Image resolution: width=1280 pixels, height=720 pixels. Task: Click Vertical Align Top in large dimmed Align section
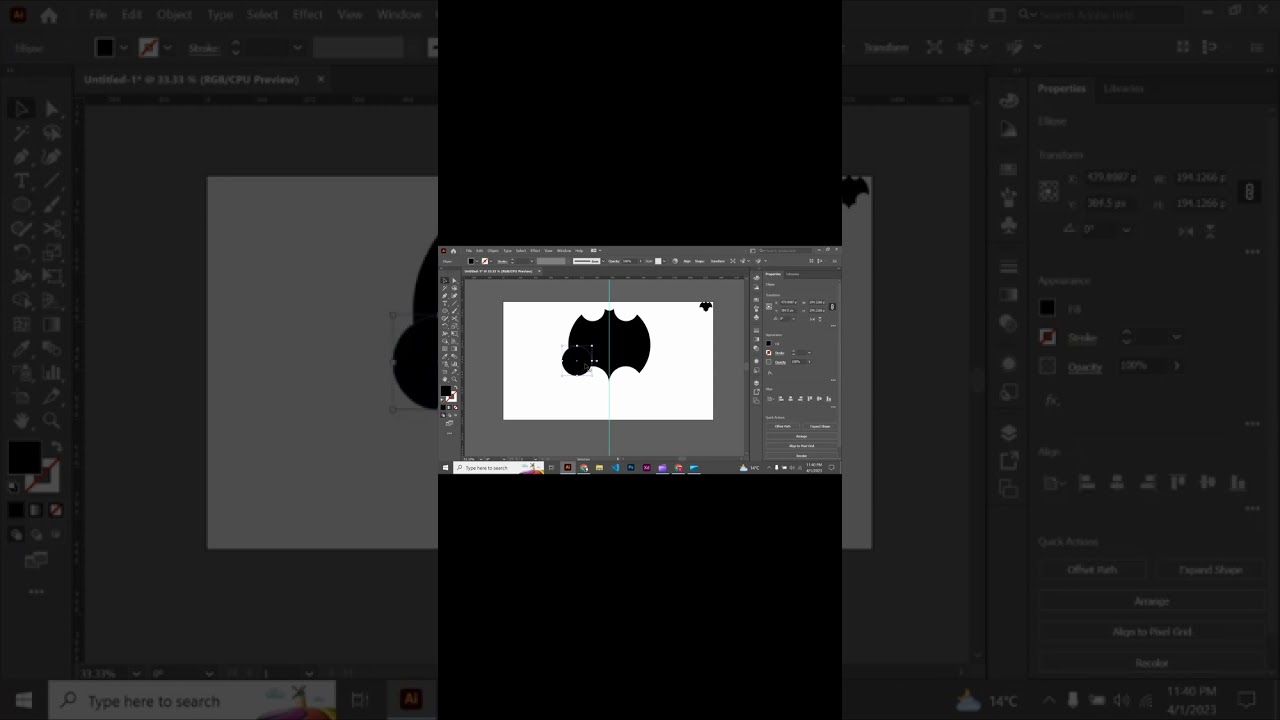coord(1179,483)
